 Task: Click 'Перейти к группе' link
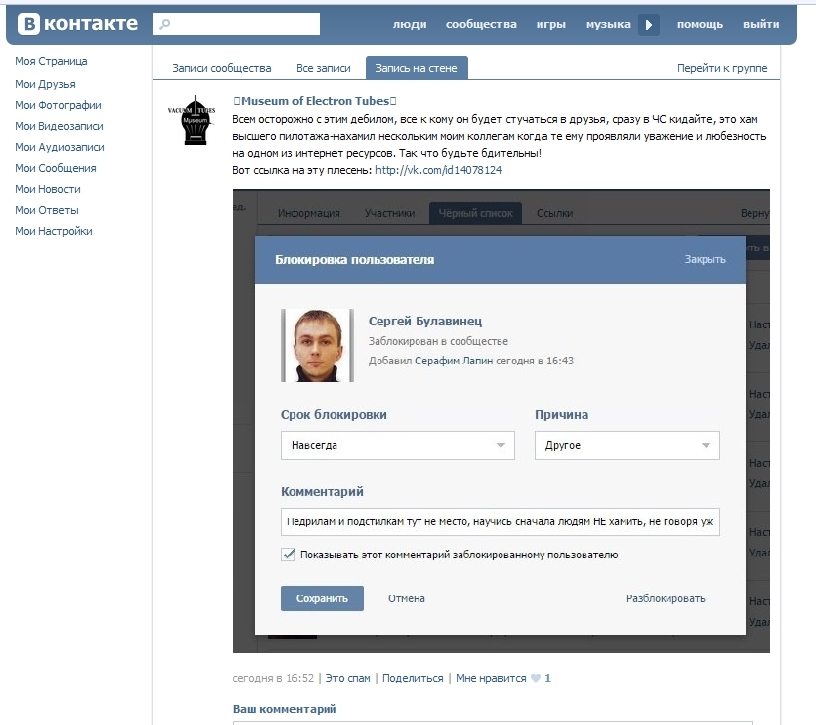tap(722, 68)
